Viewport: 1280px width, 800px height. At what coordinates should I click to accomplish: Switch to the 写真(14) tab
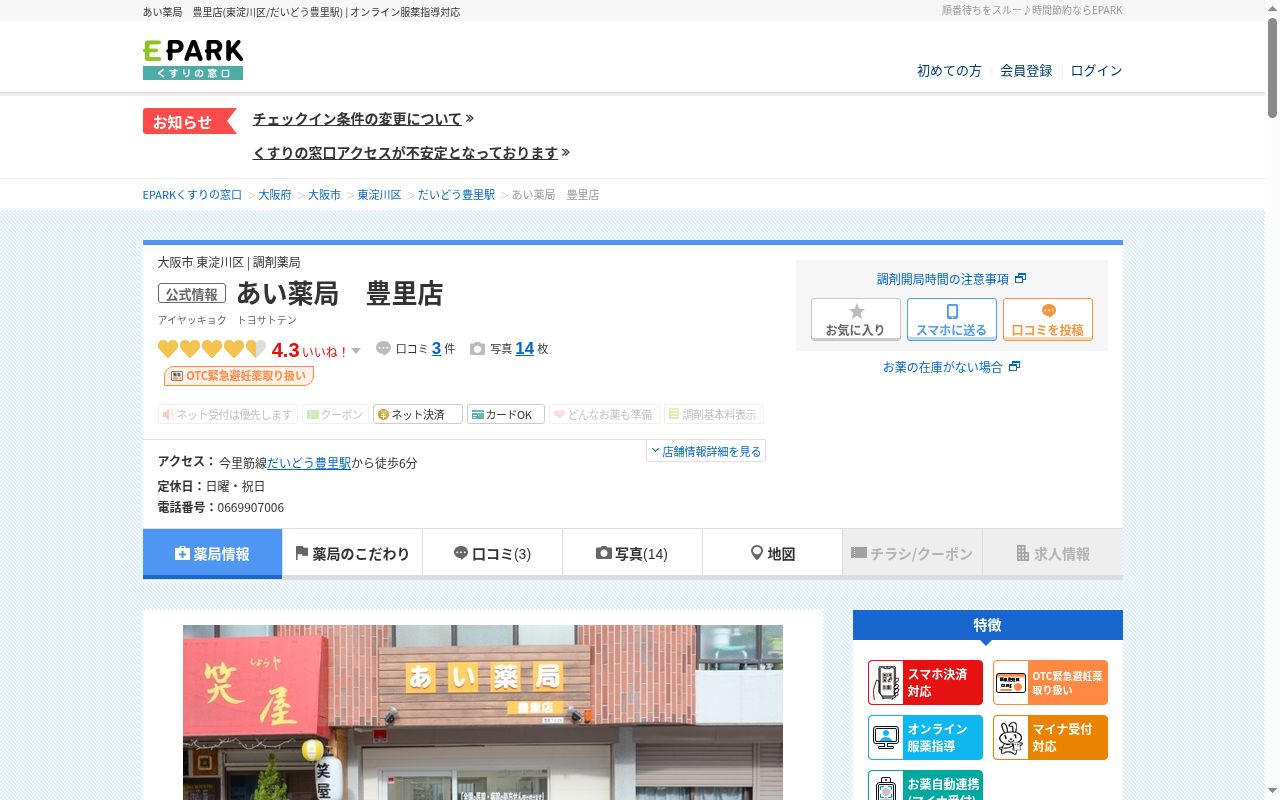[x=632, y=553]
